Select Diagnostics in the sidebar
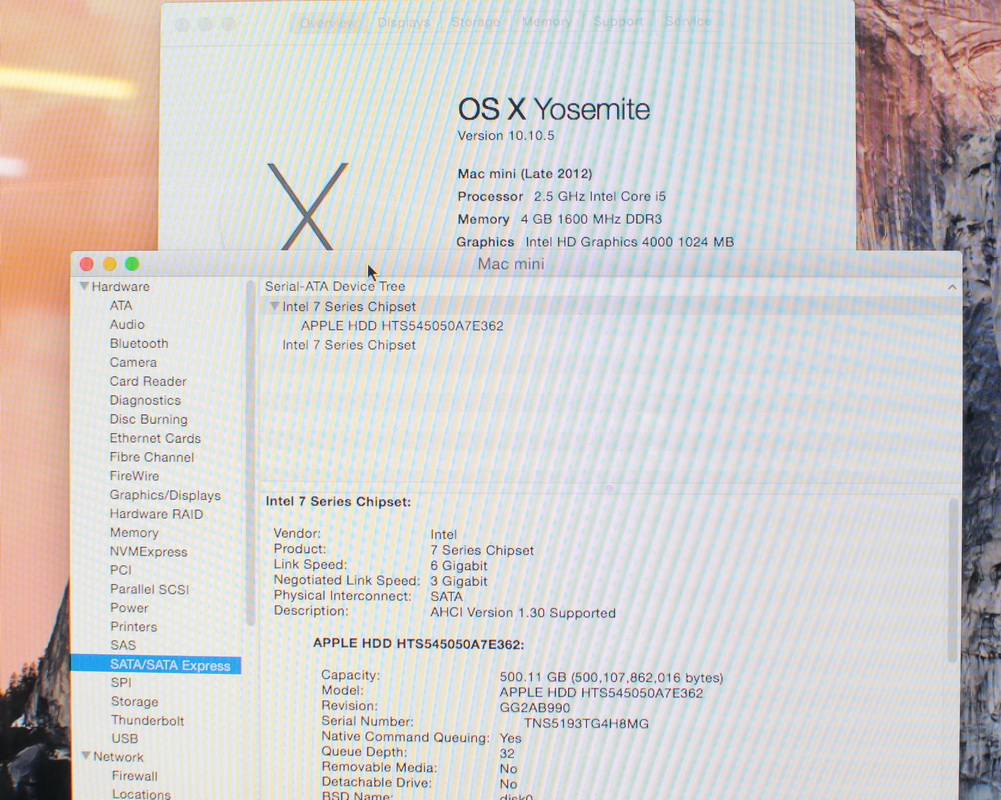Image resolution: width=1001 pixels, height=800 pixels. tap(145, 400)
